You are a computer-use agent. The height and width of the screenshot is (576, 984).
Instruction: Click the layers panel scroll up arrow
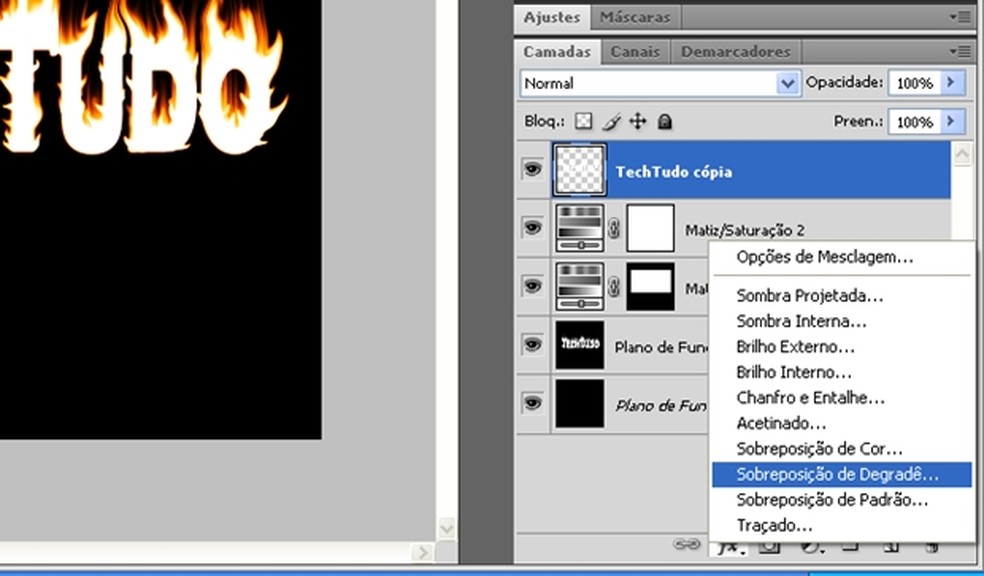962,154
